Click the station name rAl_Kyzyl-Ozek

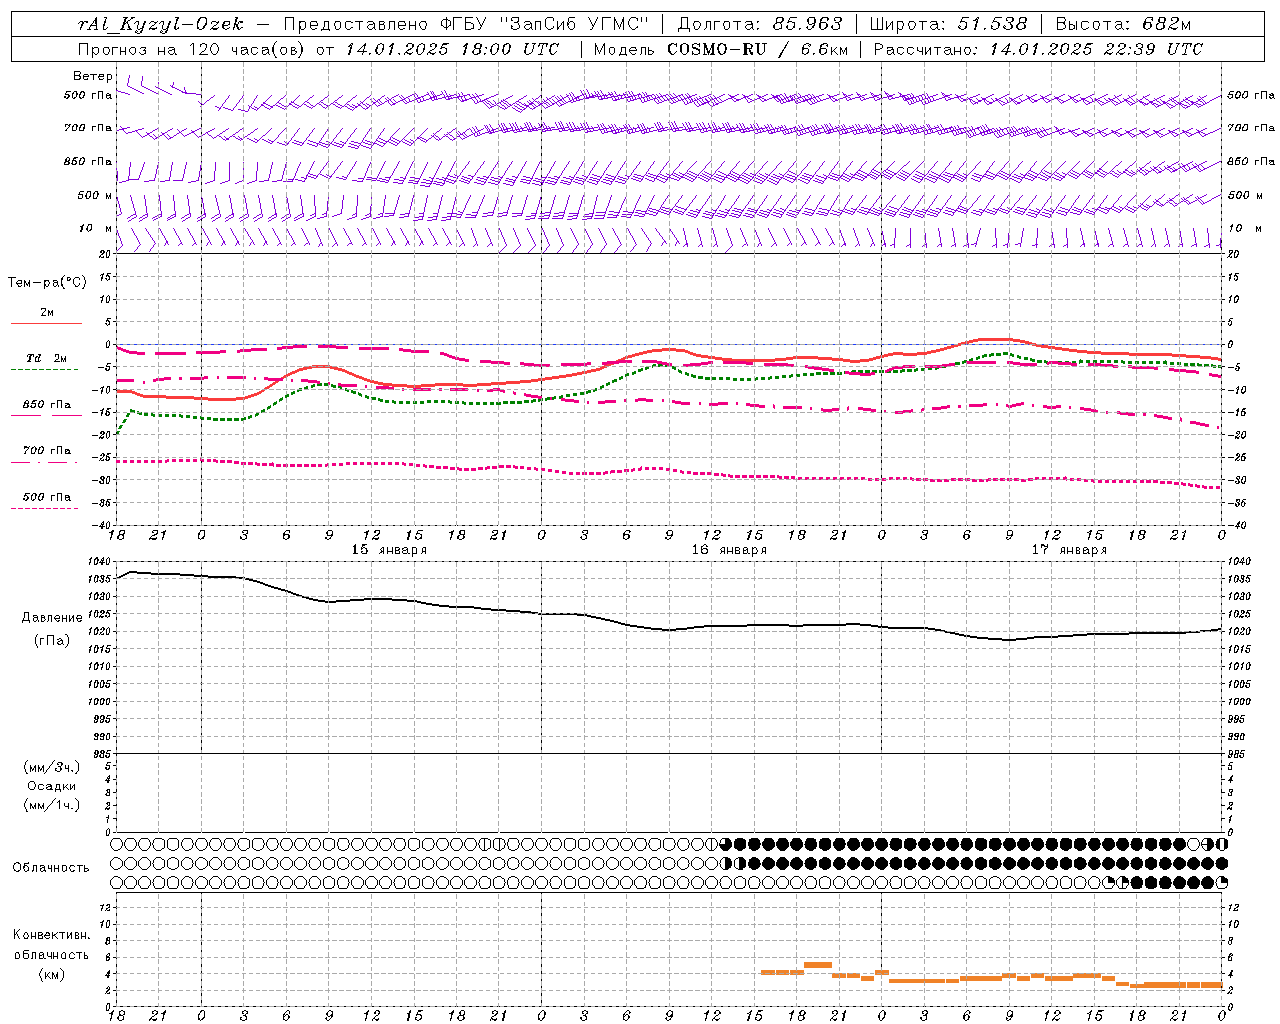[160, 24]
